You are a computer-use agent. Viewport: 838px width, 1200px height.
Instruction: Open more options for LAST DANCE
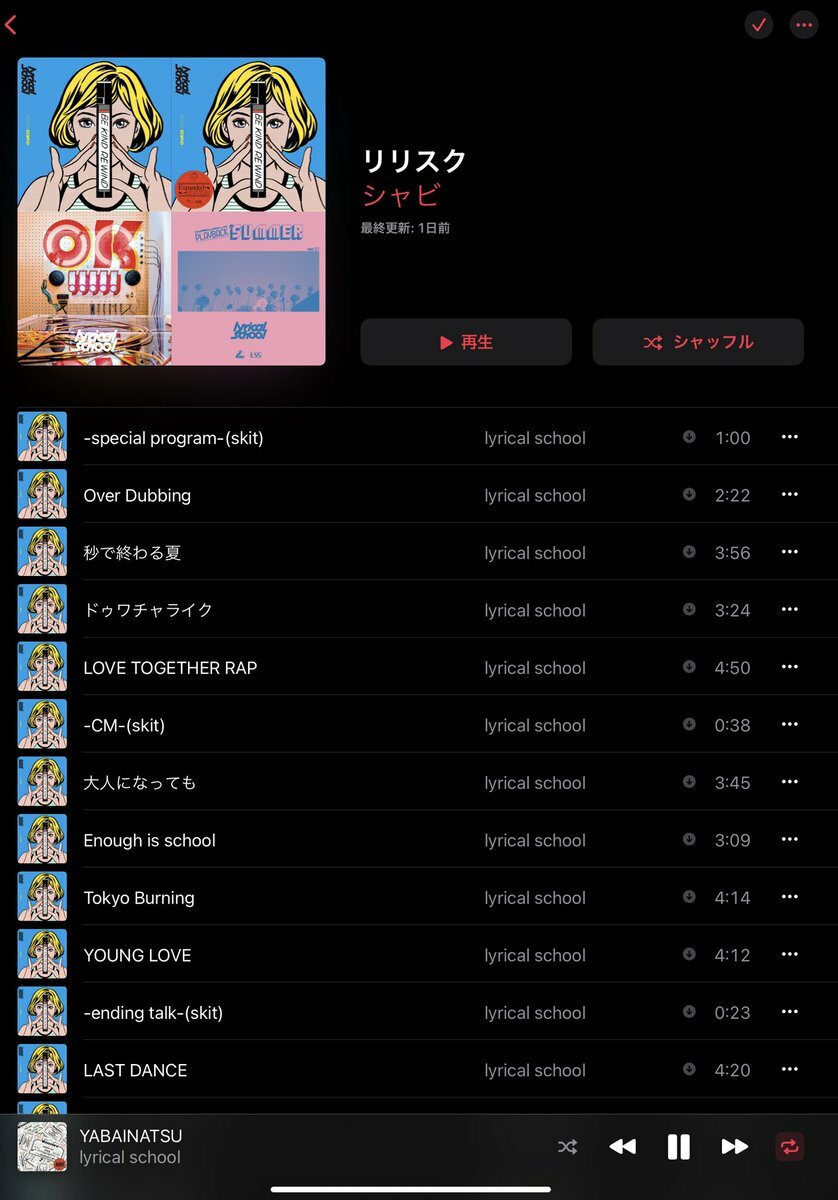[790, 1070]
